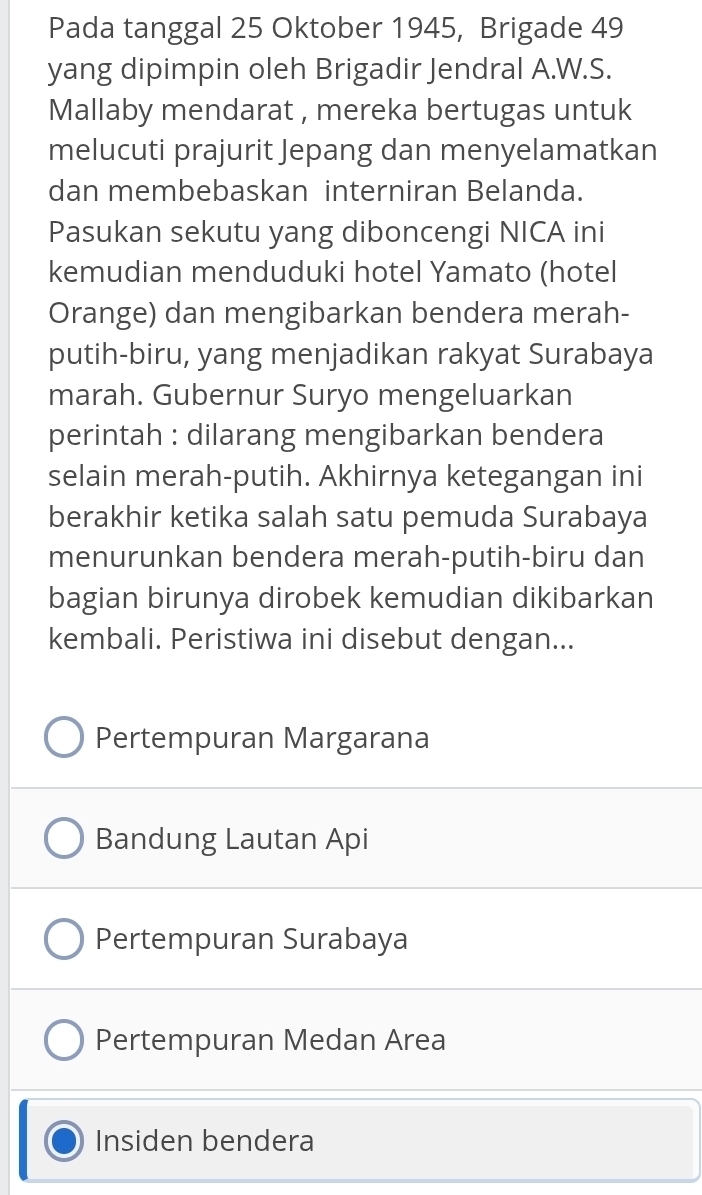Click the empty area right of Pertempuran Surabaya
The image size is (702, 1195).
[555, 939]
